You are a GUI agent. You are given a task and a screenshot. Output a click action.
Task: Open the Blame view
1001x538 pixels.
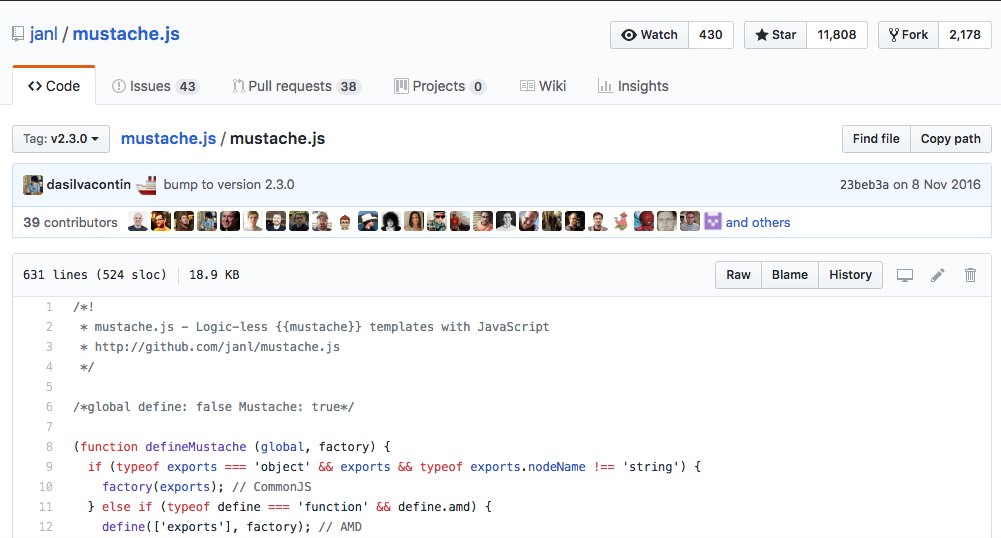click(790, 275)
